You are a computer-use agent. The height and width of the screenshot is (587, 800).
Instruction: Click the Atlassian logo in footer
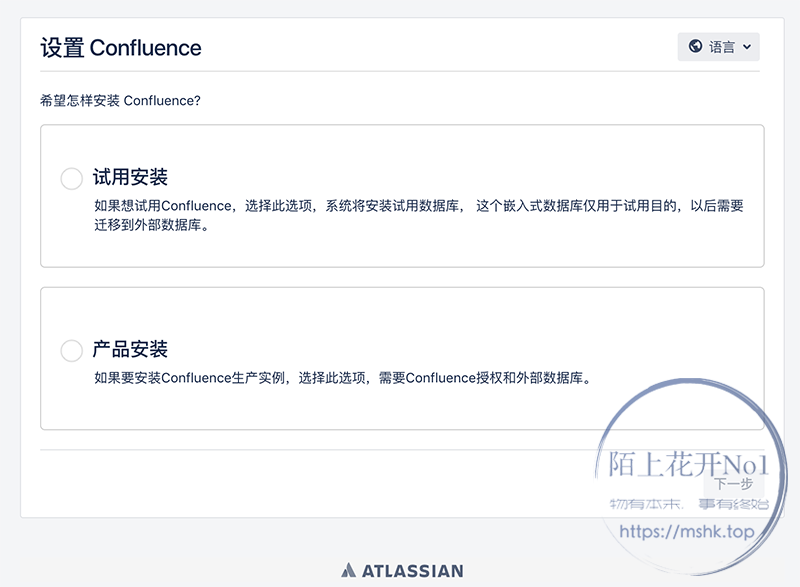tap(402, 570)
